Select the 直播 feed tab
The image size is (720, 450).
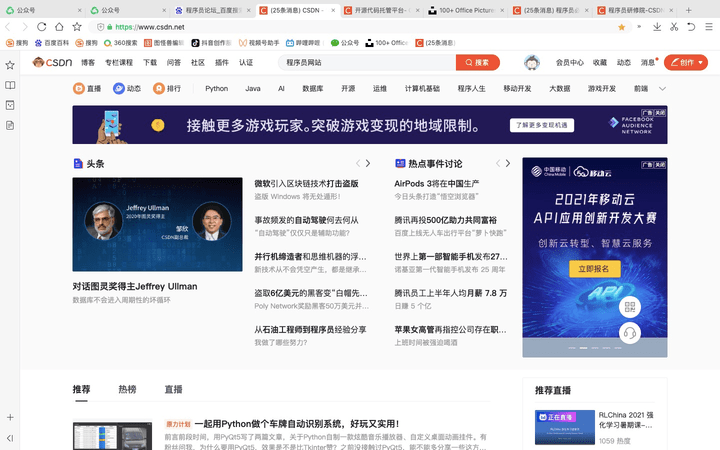(174, 389)
